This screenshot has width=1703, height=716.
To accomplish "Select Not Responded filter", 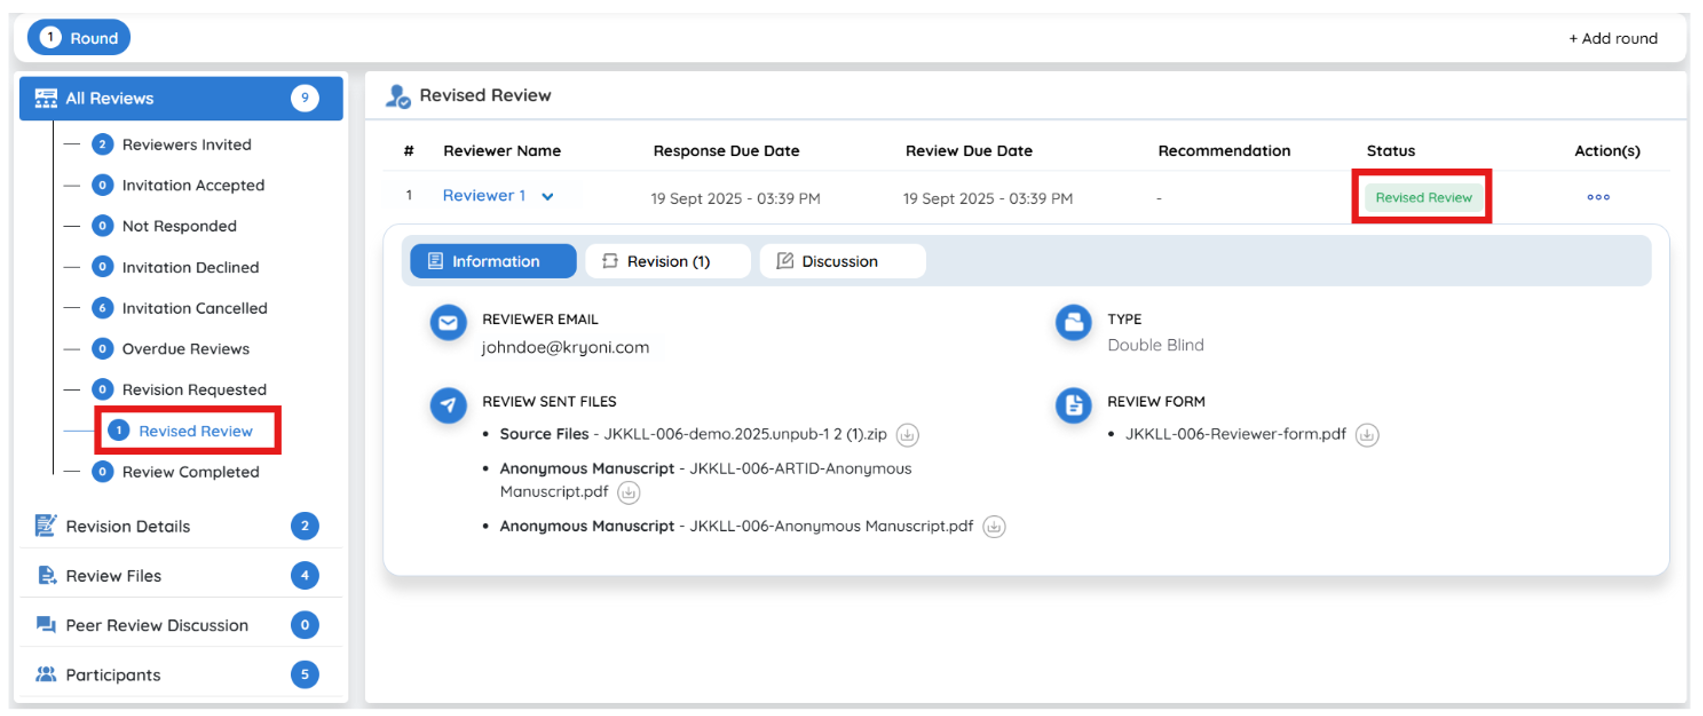I will click(179, 226).
